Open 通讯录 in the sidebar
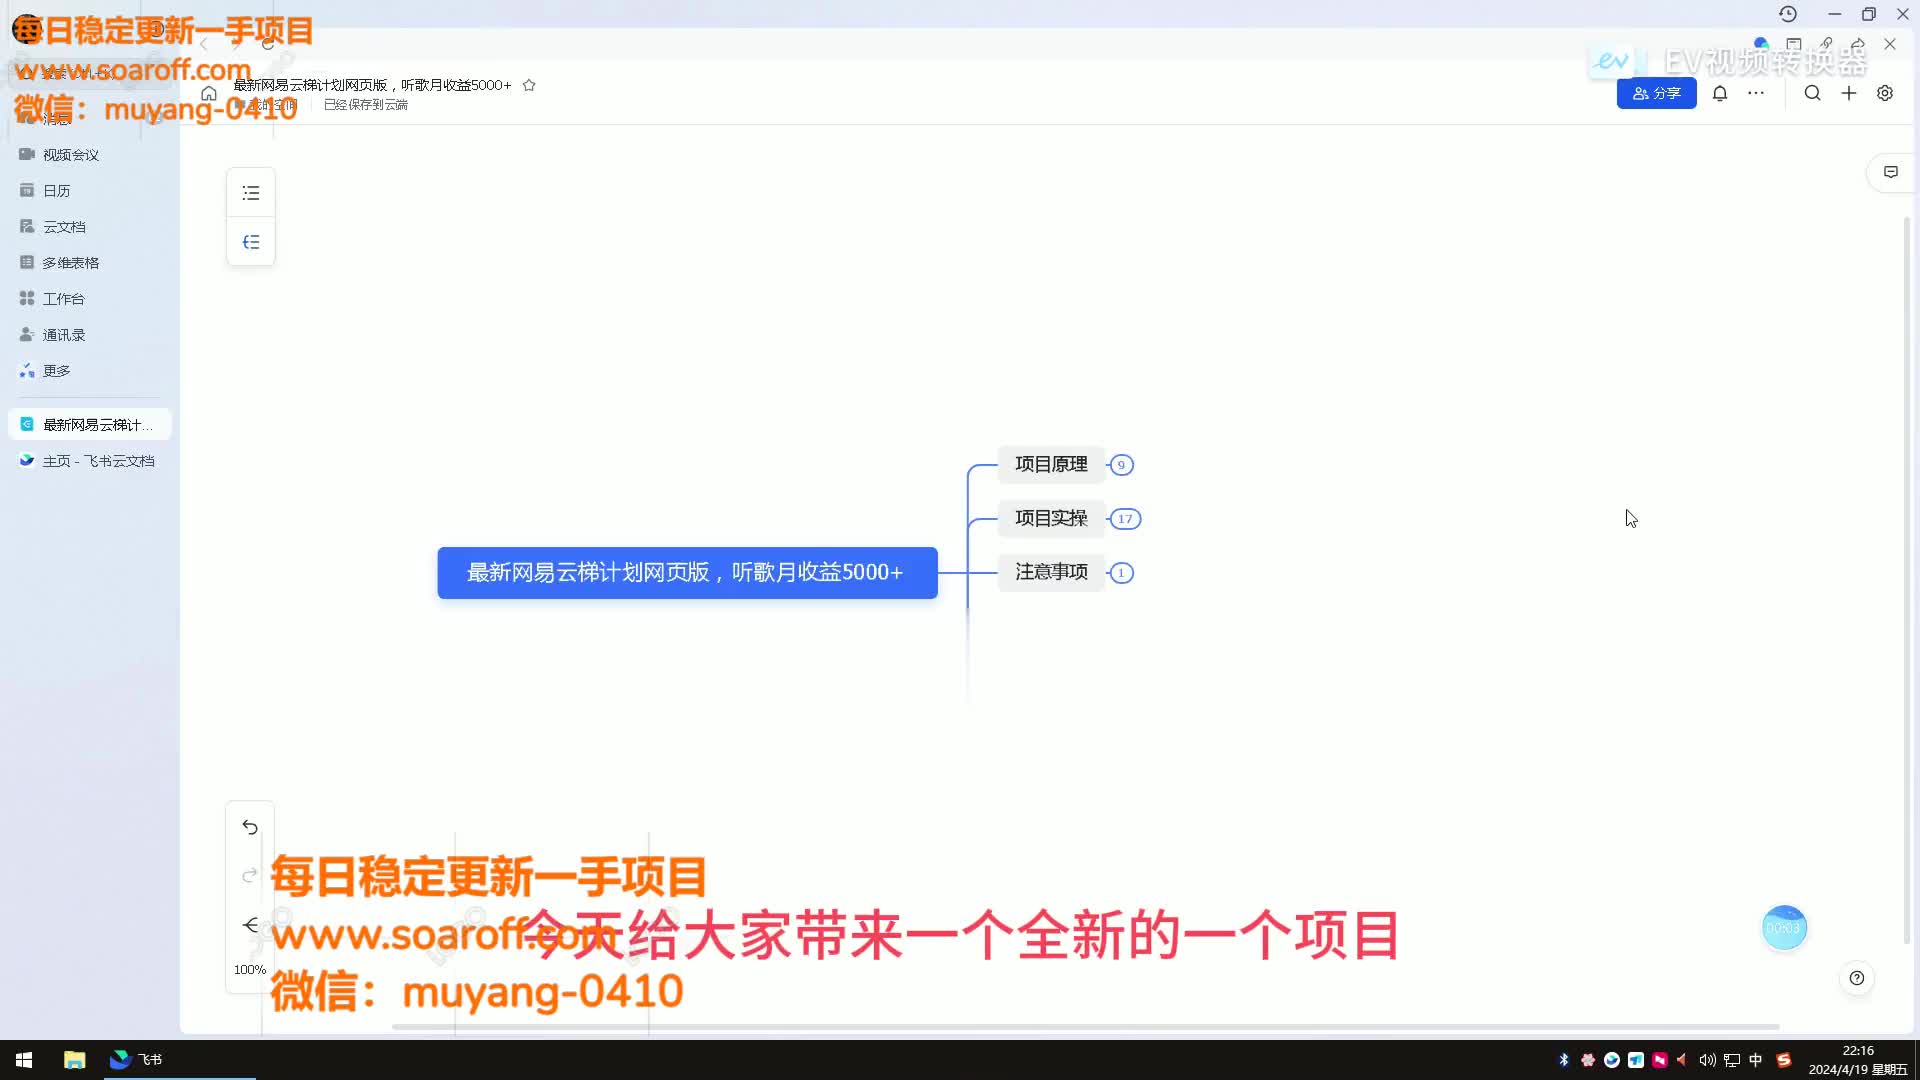 tap(90, 335)
